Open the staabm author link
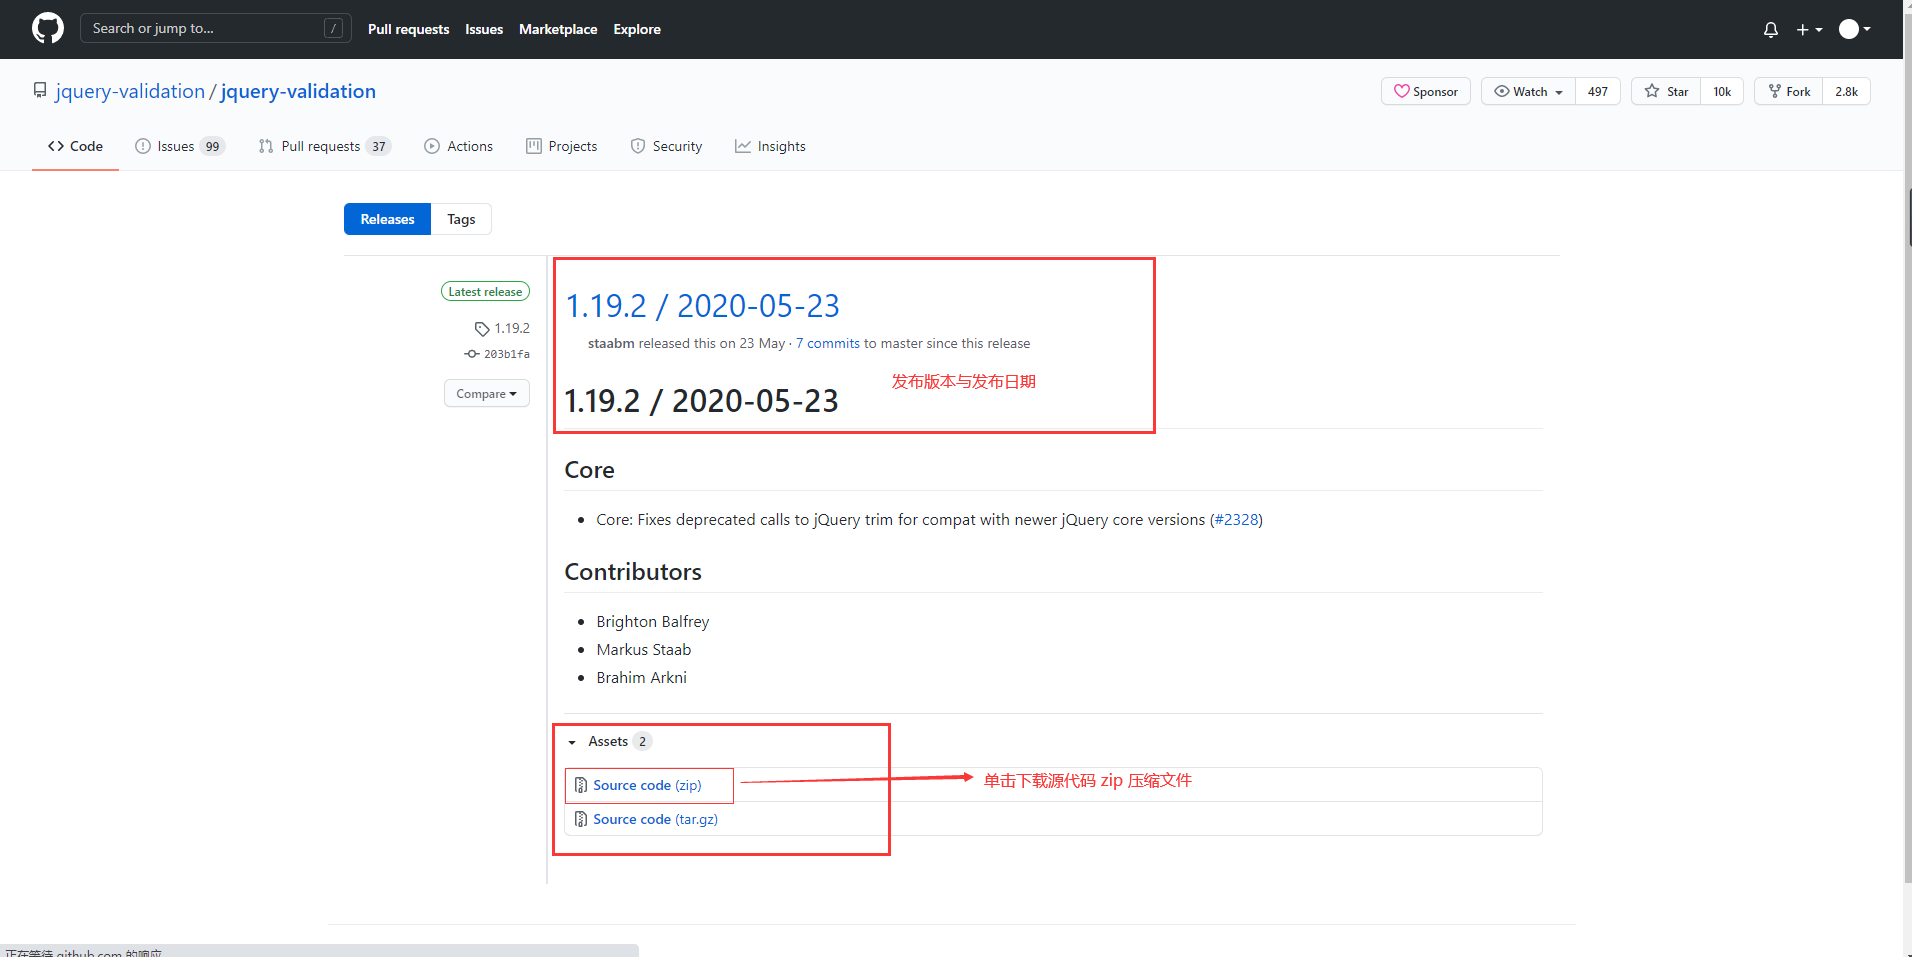 (611, 343)
